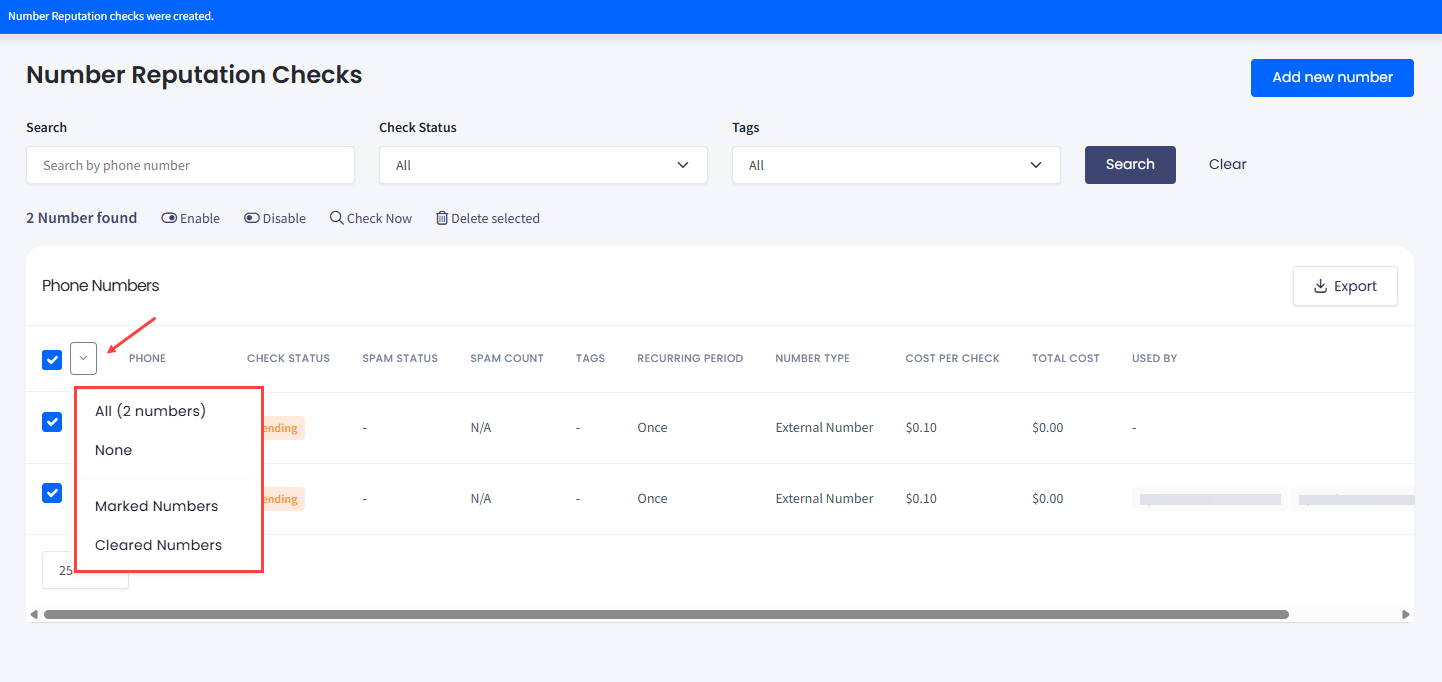The image size is (1442, 682).
Task: Click the first row Pending status badge
Action: [x=283, y=428]
